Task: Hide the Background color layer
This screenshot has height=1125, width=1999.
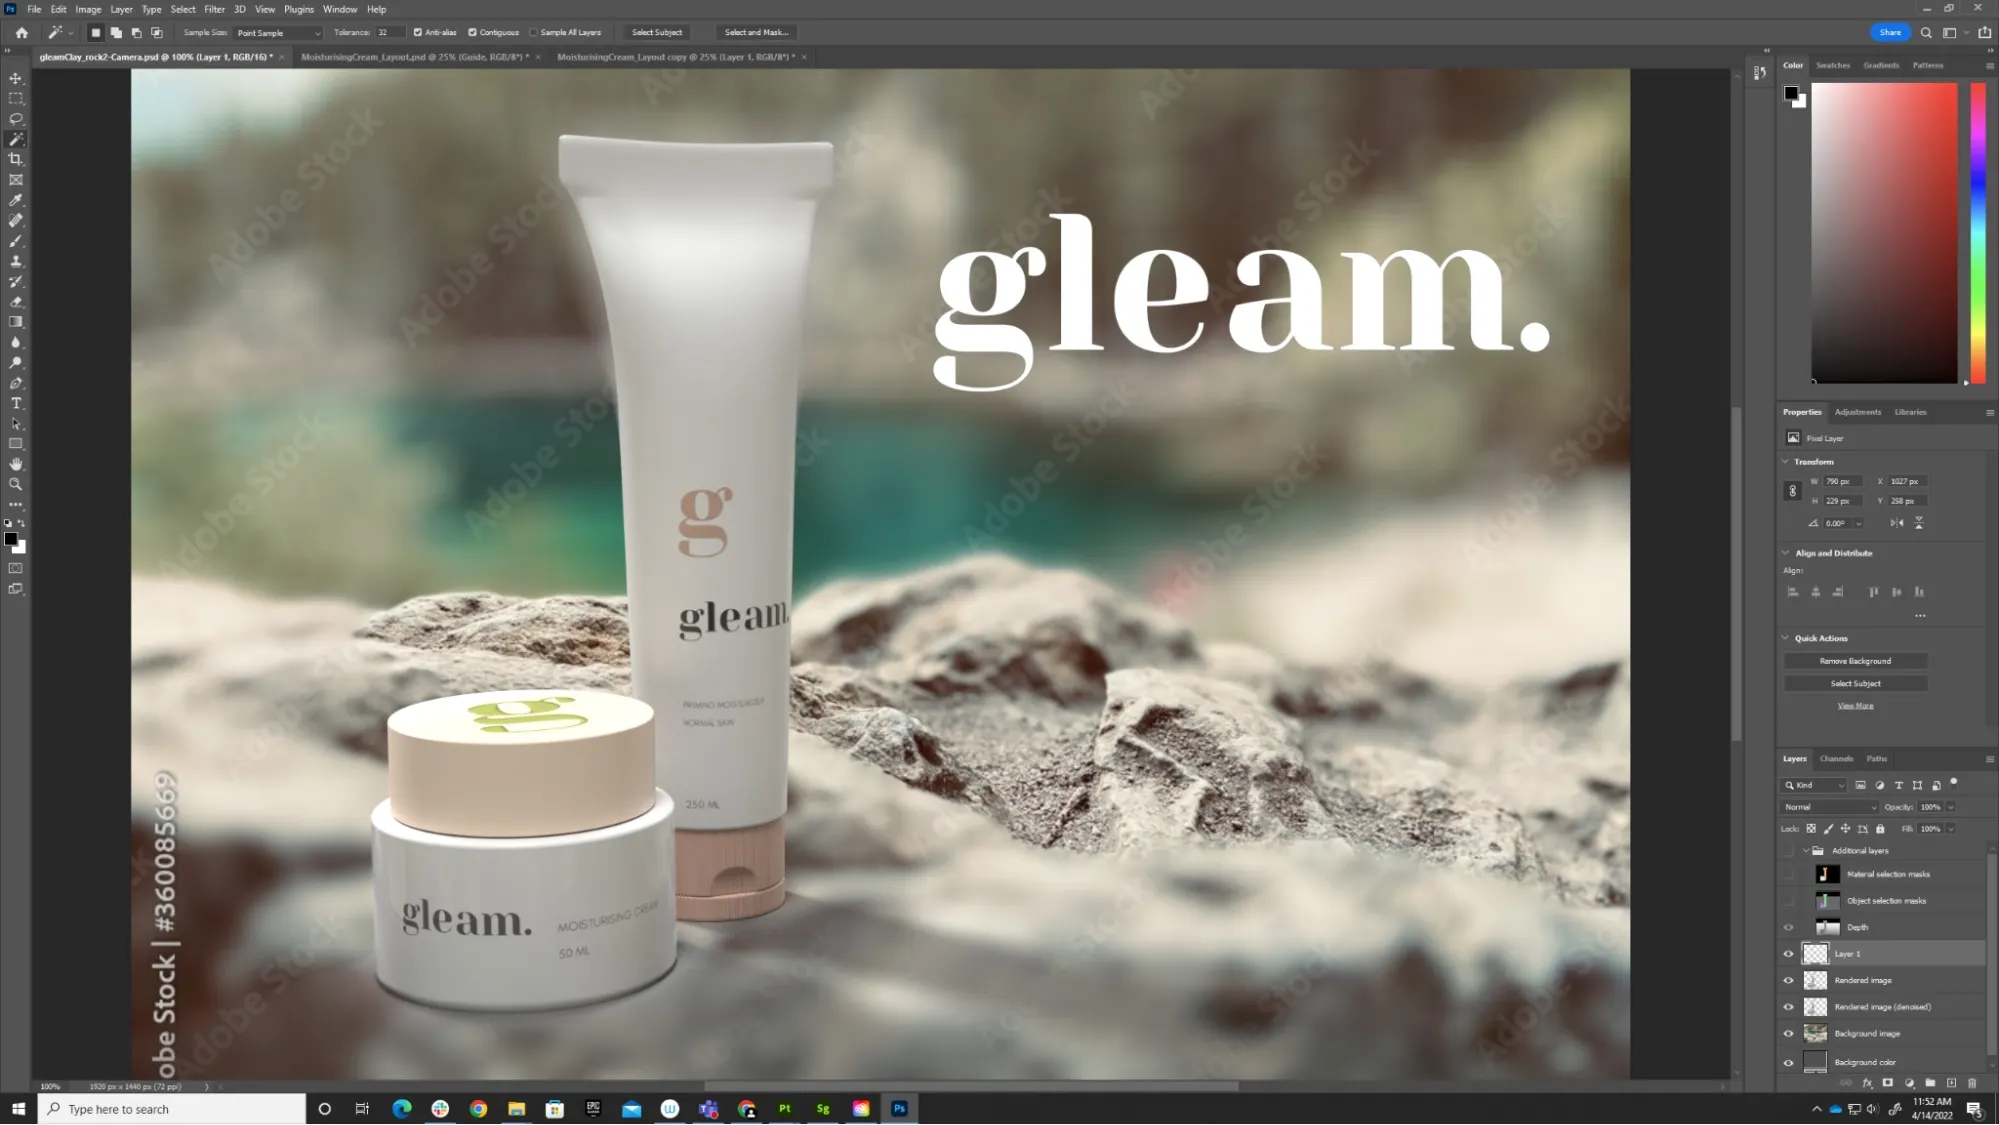Action: pos(1789,1062)
